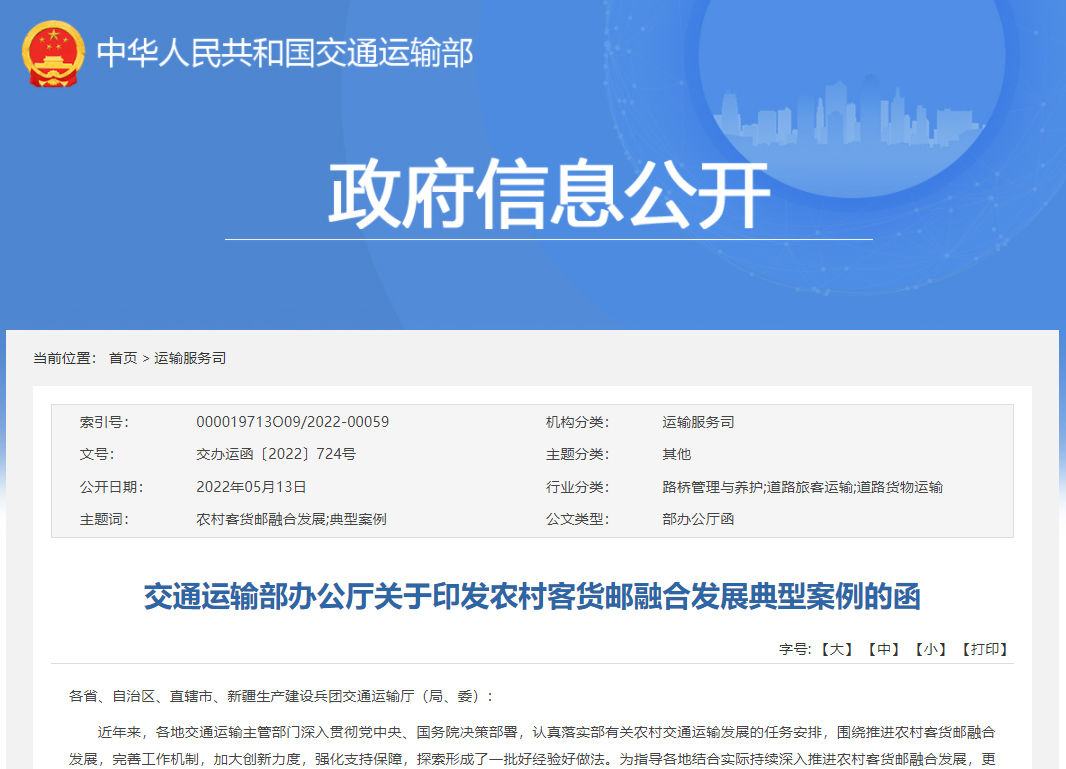Set font size to 【大】
This screenshot has height=769, width=1066.
click(837, 649)
